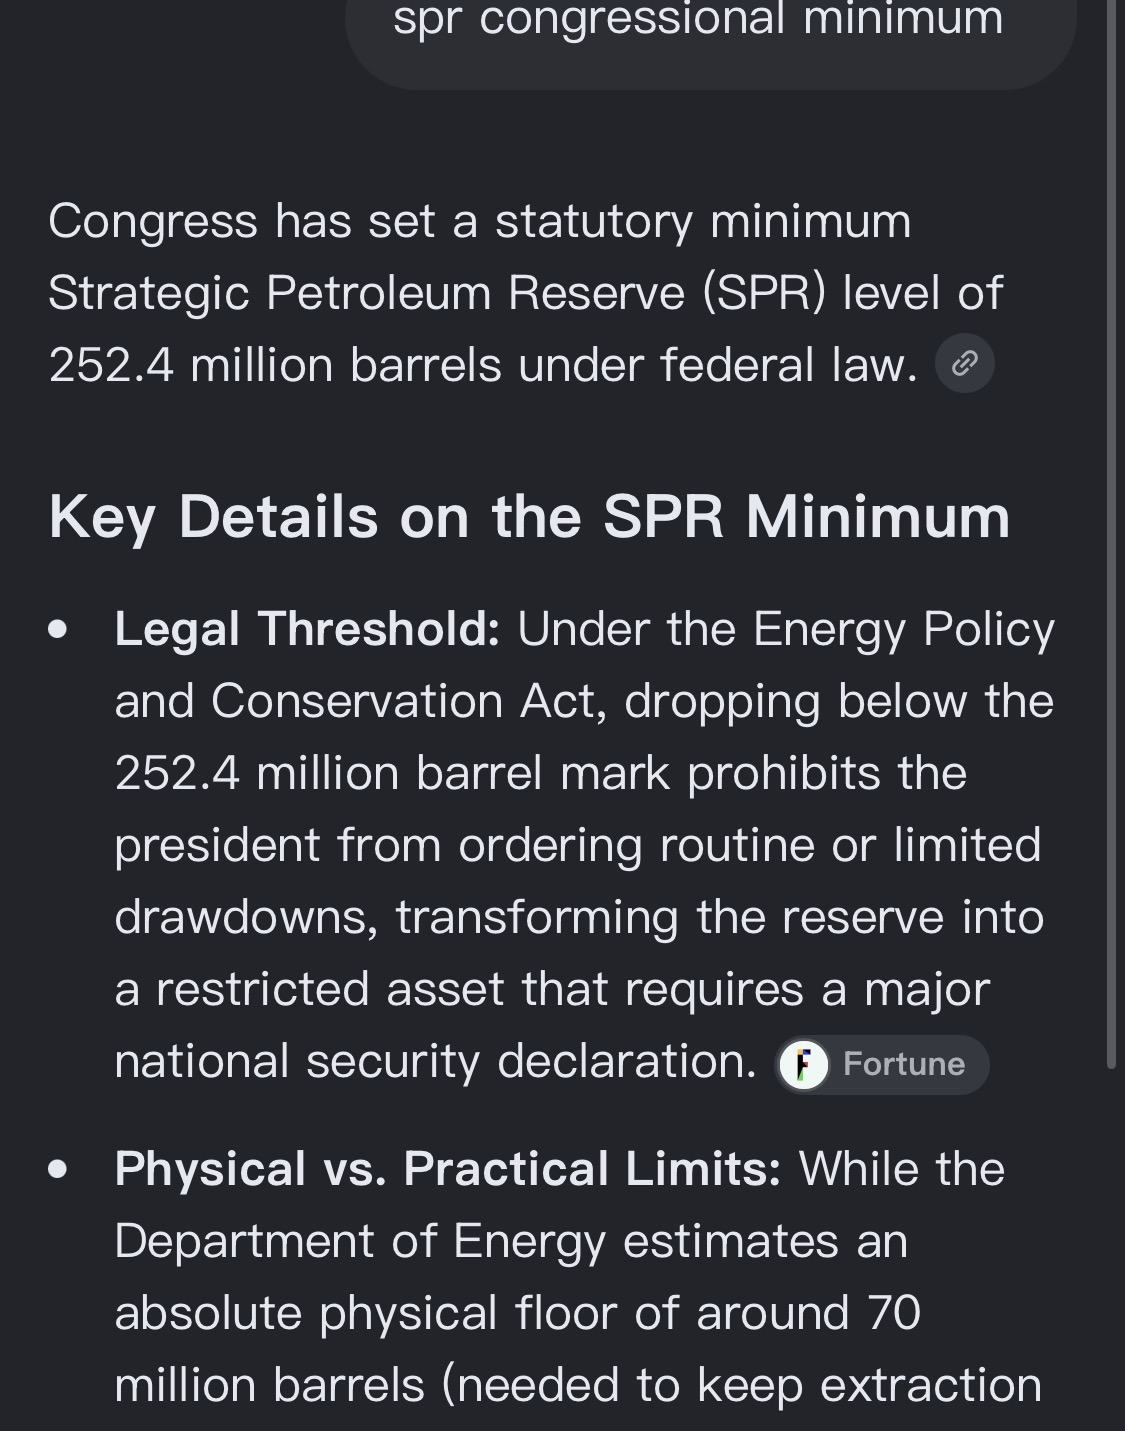Click the "Department of Energy estimates" text
Viewport: 1125px width, 1431px height.
click(x=477, y=1242)
